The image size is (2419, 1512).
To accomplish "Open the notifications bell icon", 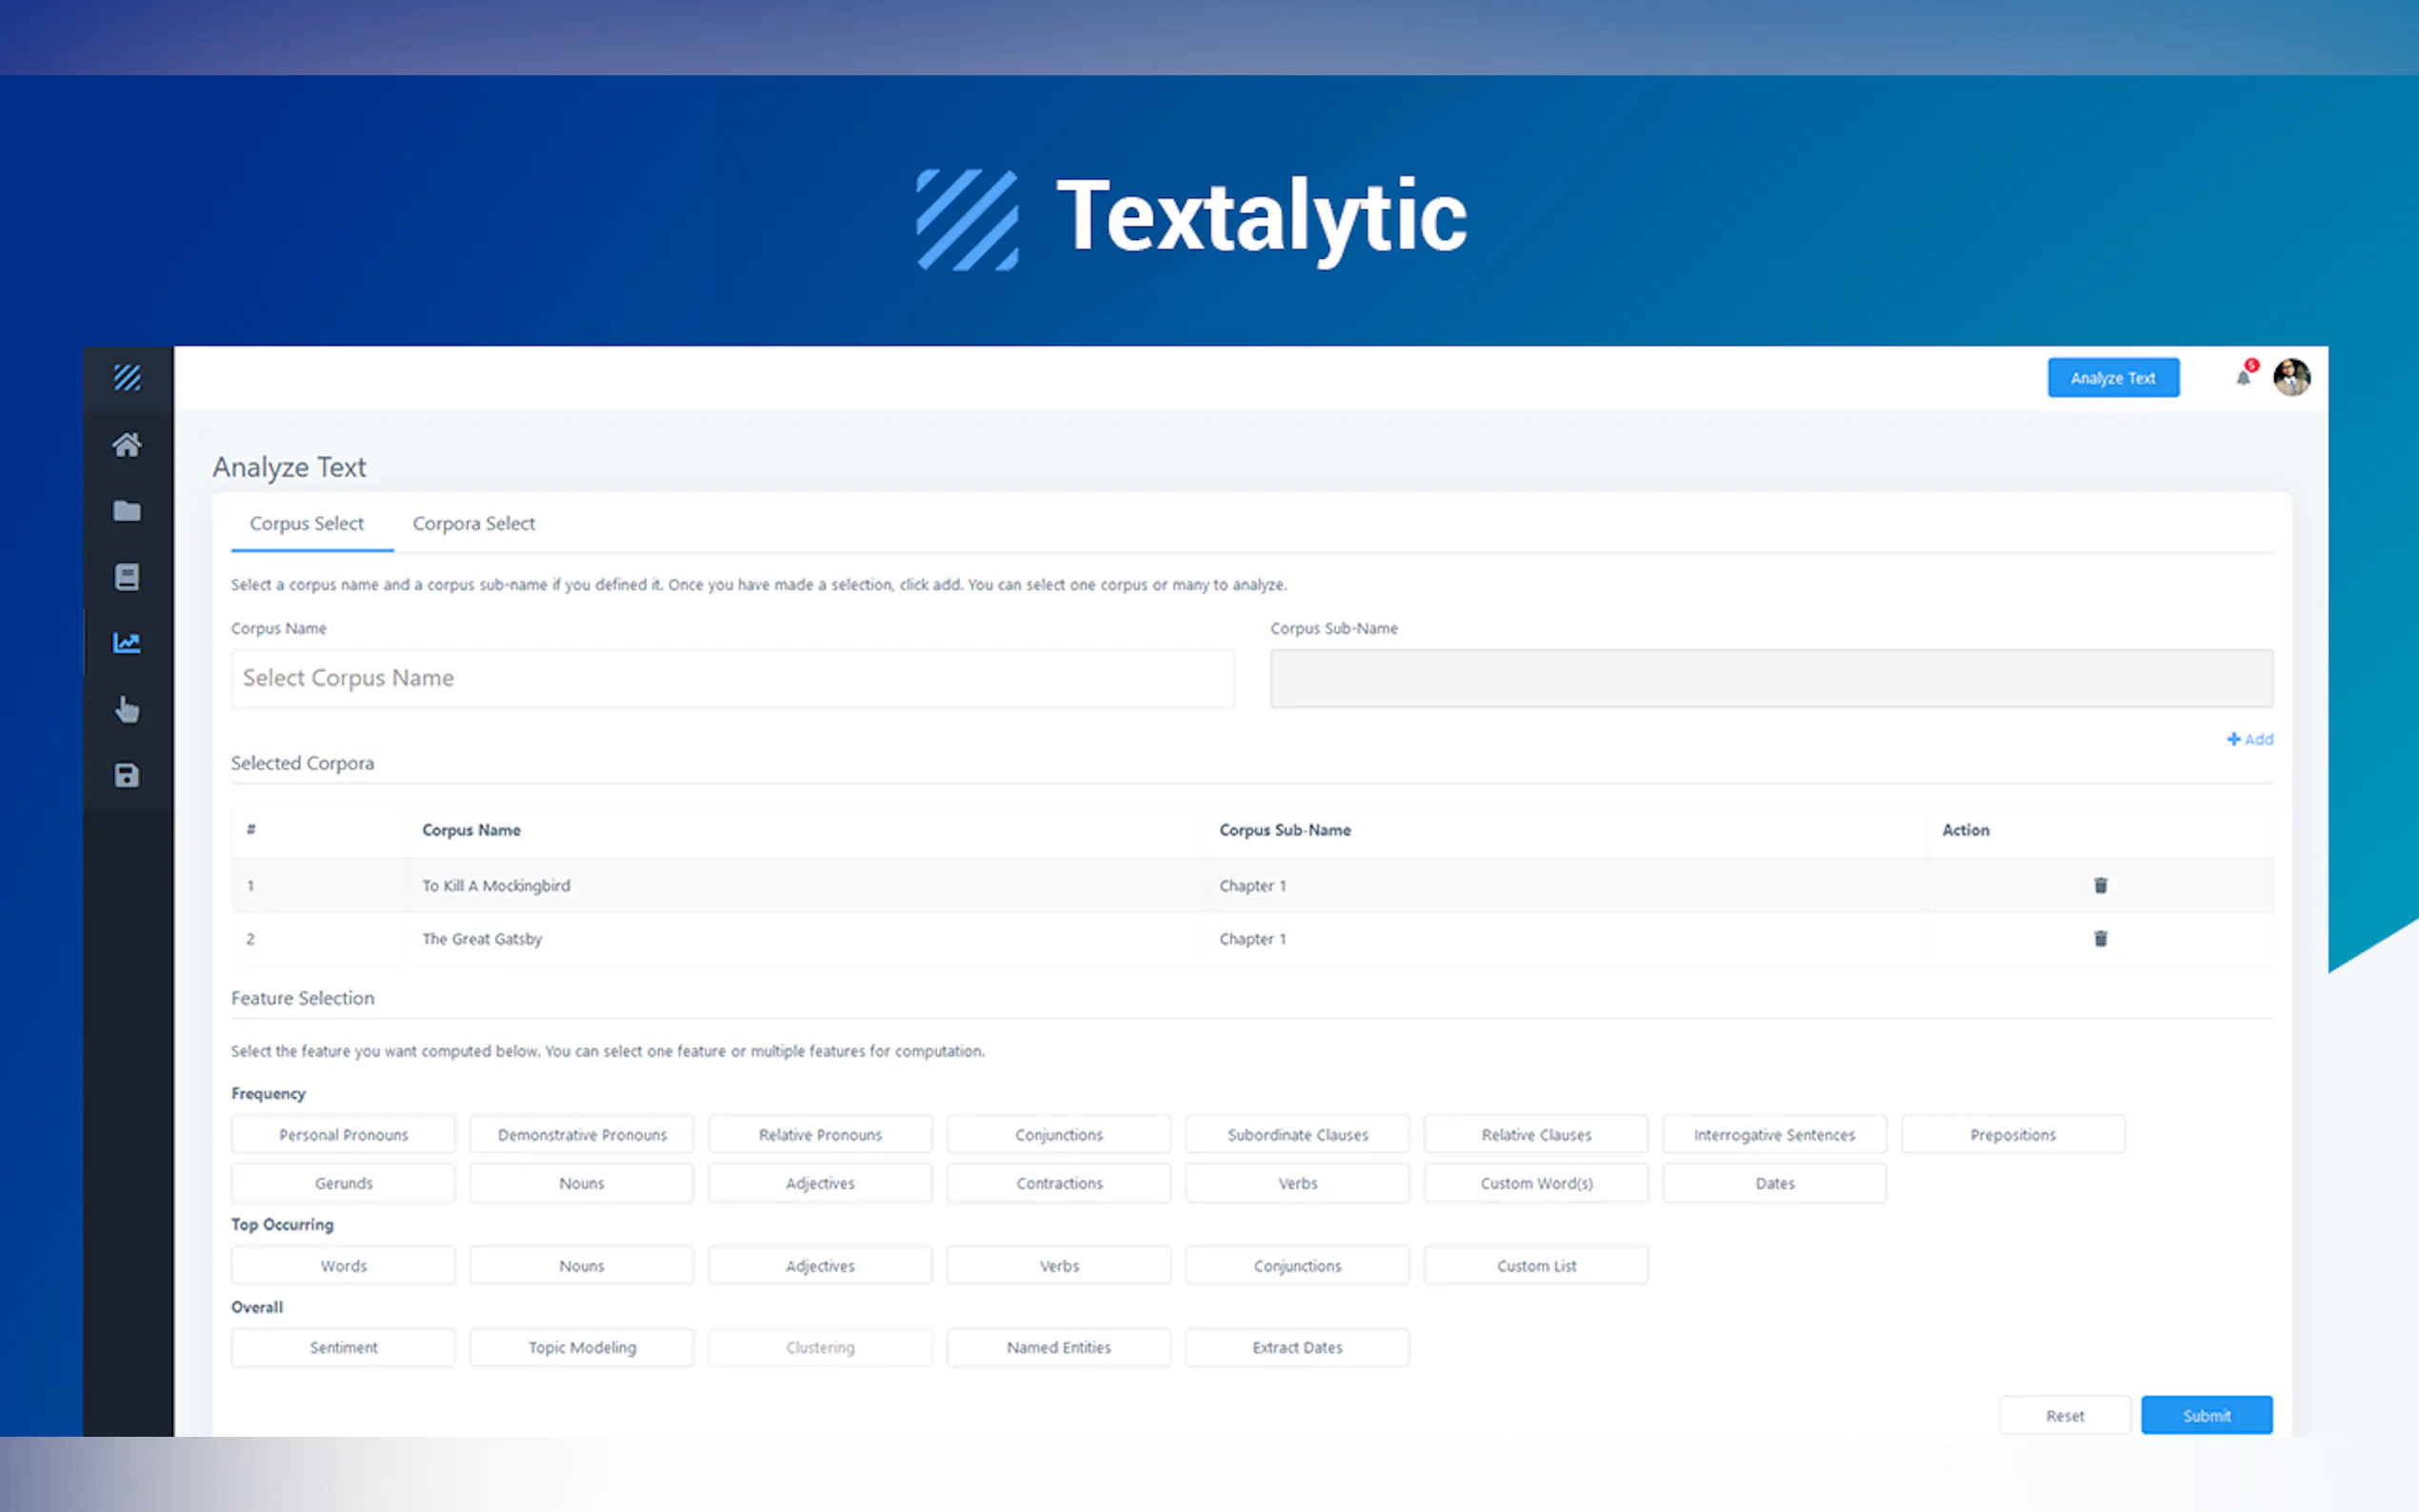I will (2243, 377).
